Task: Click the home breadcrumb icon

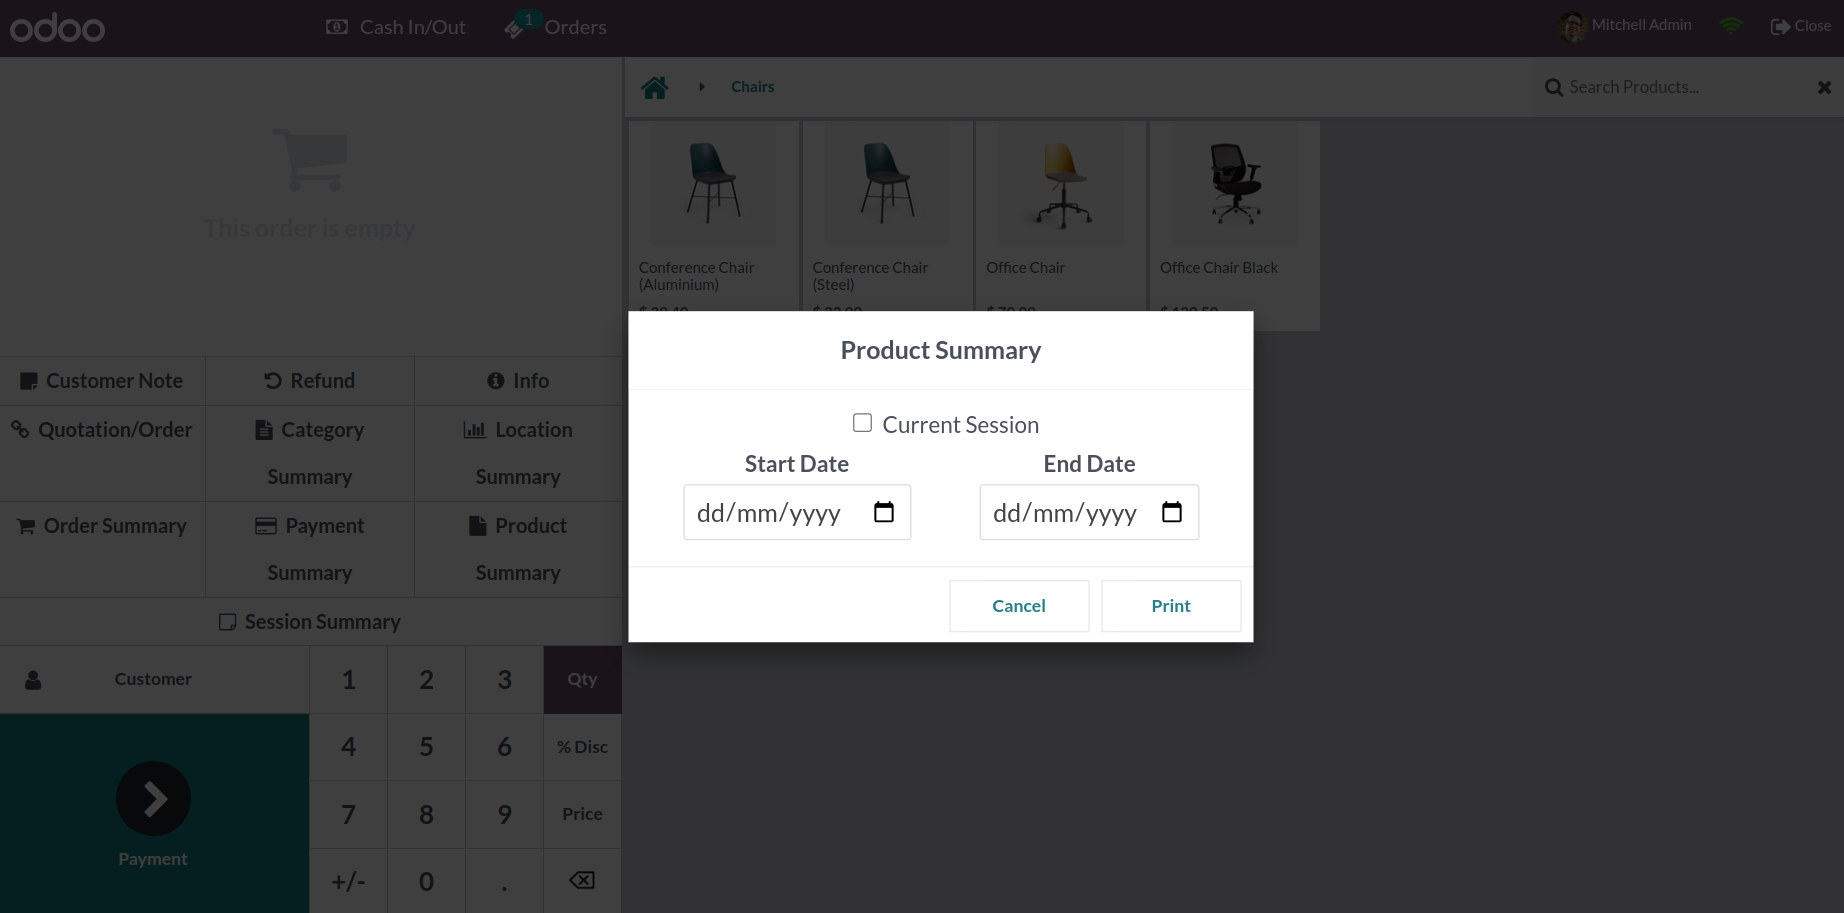Action: (x=655, y=88)
